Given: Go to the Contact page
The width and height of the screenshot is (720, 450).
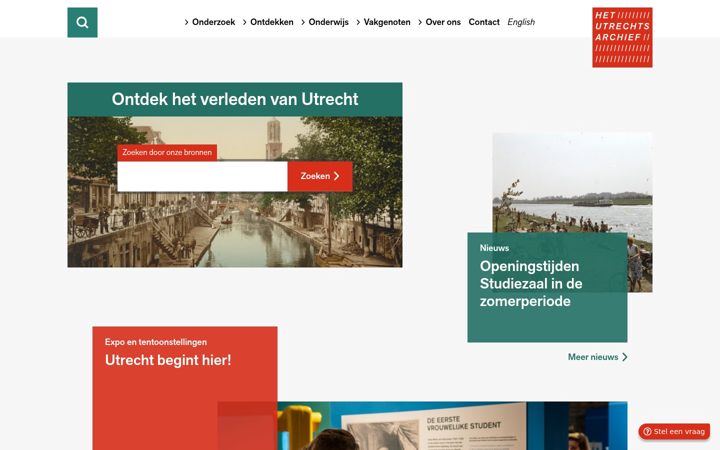Looking at the screenshot, I should point(484,22).
